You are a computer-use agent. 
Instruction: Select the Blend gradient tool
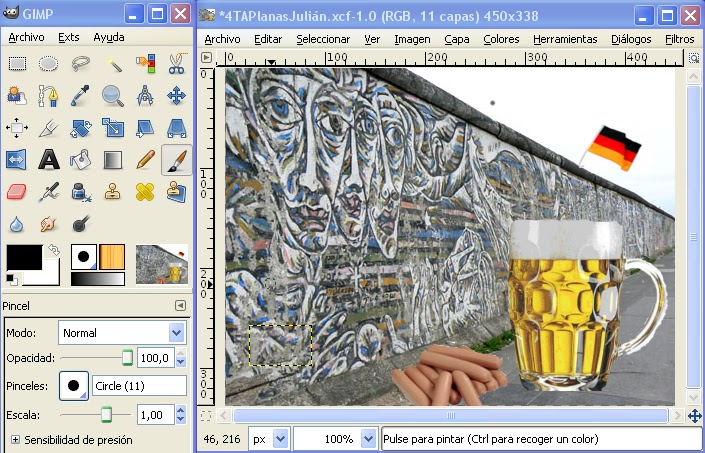pyautogui.click(x=113, y=160)
